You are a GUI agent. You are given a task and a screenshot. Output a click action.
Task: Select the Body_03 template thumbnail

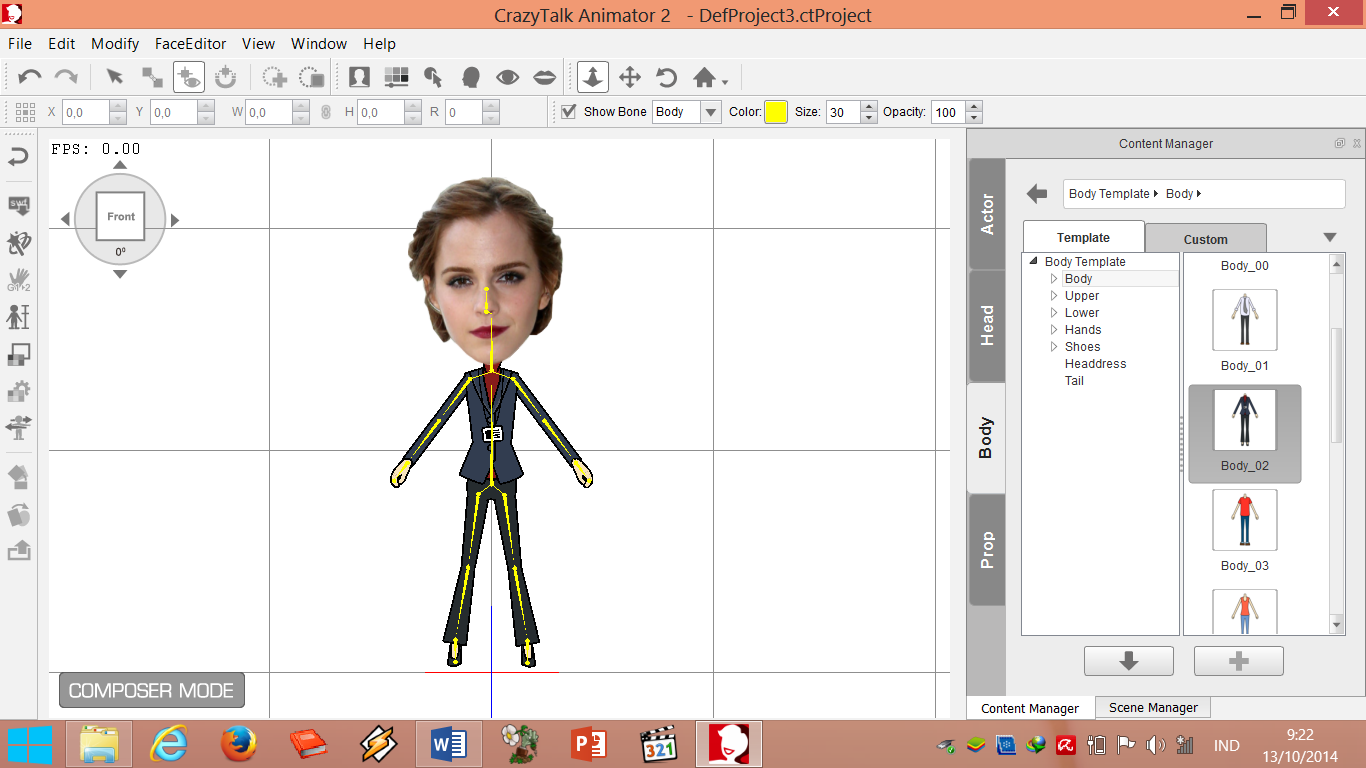1244,520
